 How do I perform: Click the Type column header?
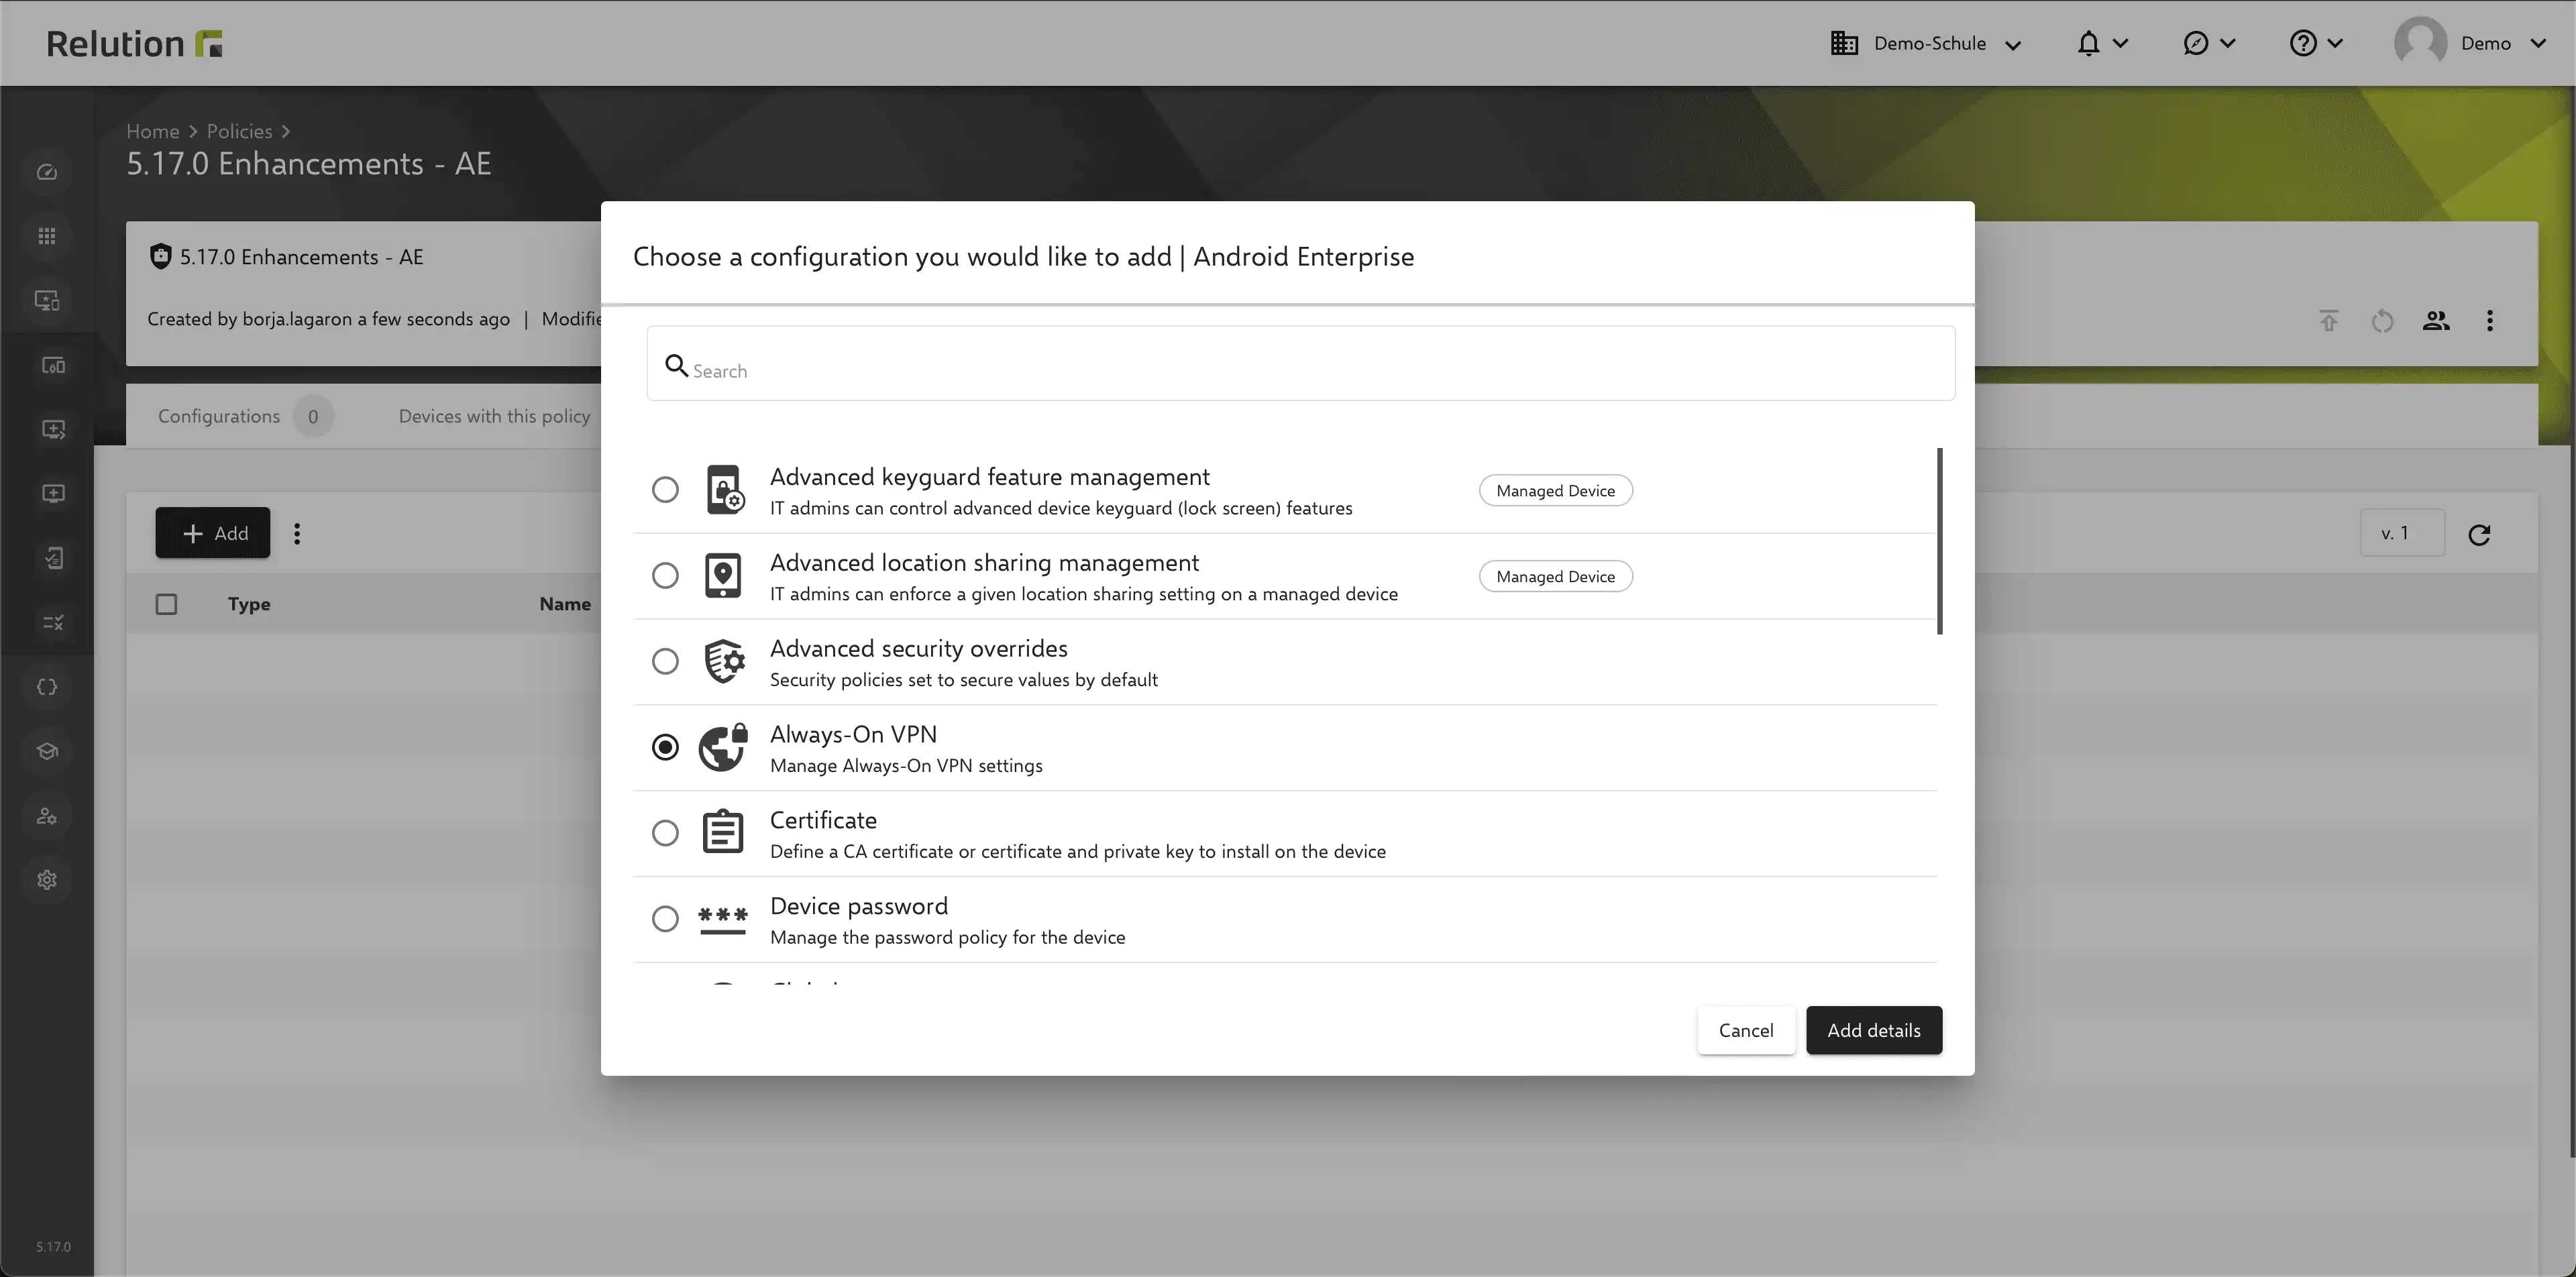(249, 604)
